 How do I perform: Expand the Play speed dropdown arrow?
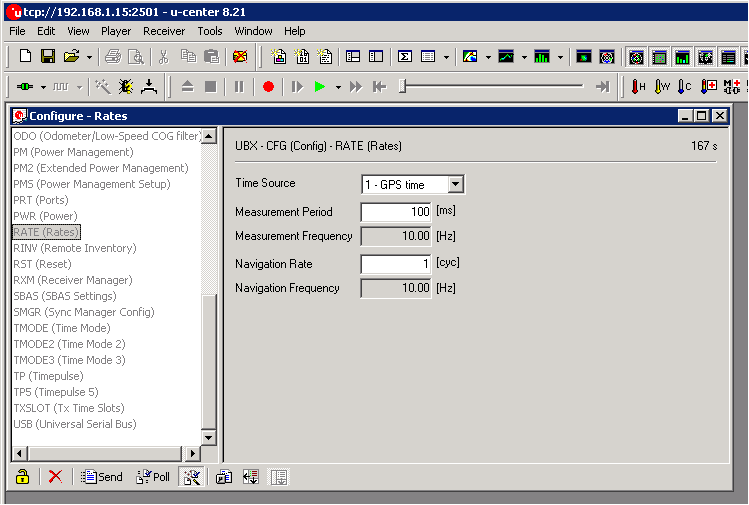(338, 87)
